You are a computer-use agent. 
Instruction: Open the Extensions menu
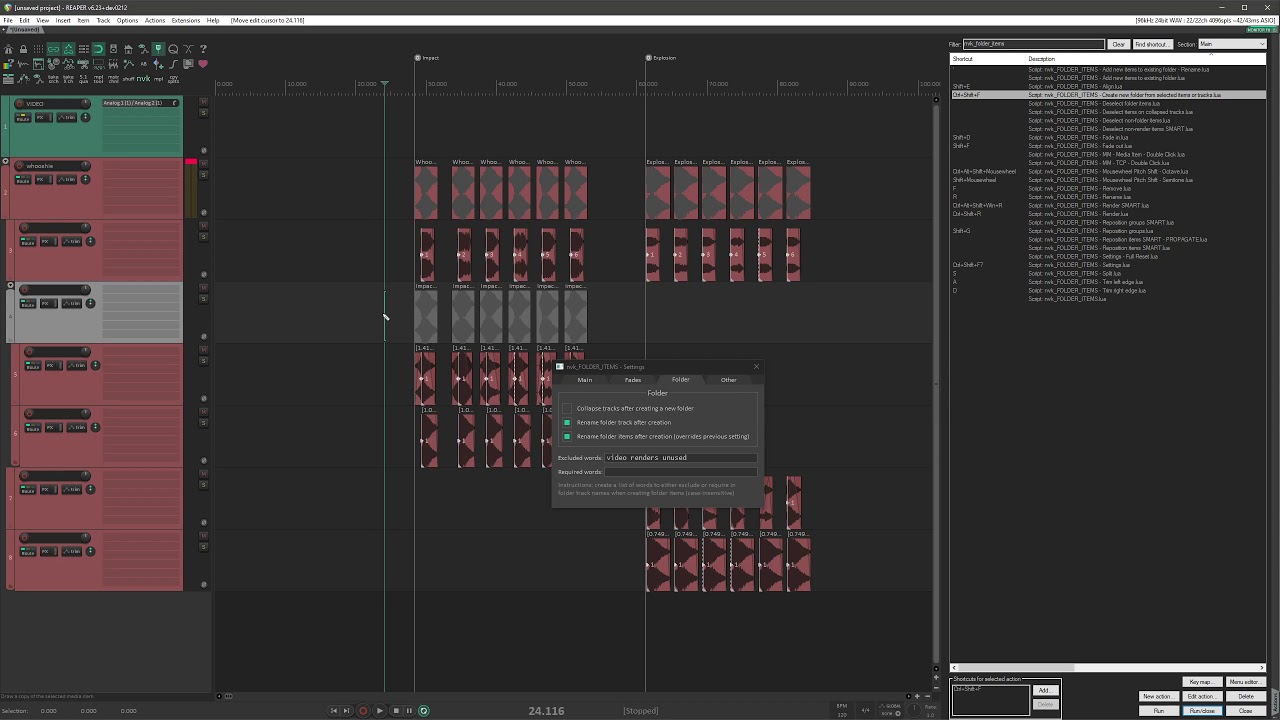pyautogui.click(x=185, y=20)
